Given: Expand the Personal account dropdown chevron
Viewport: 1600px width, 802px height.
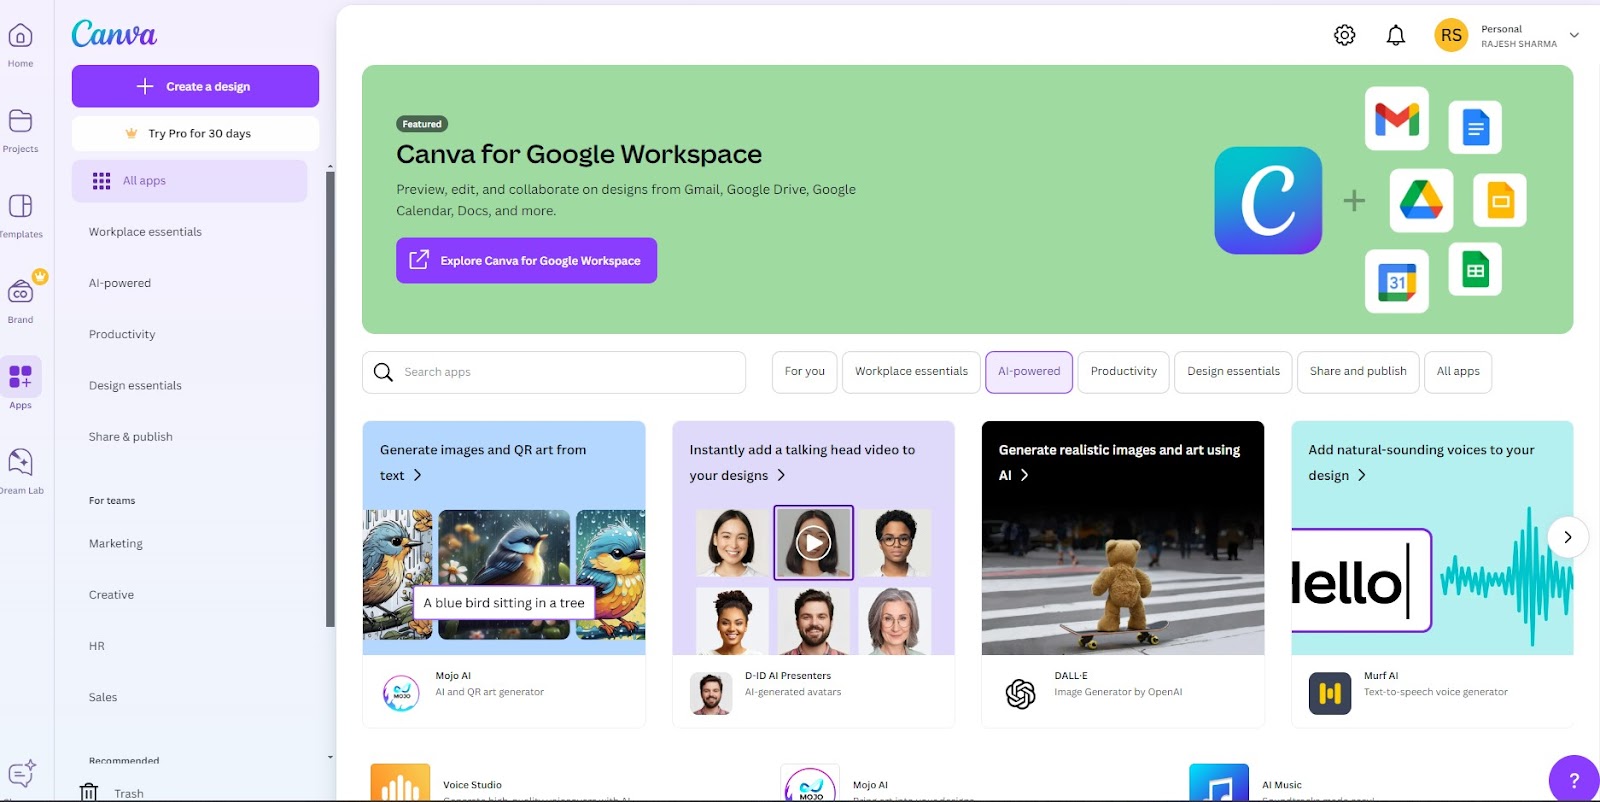Looking at the screenshot, I should [1574, 35].
